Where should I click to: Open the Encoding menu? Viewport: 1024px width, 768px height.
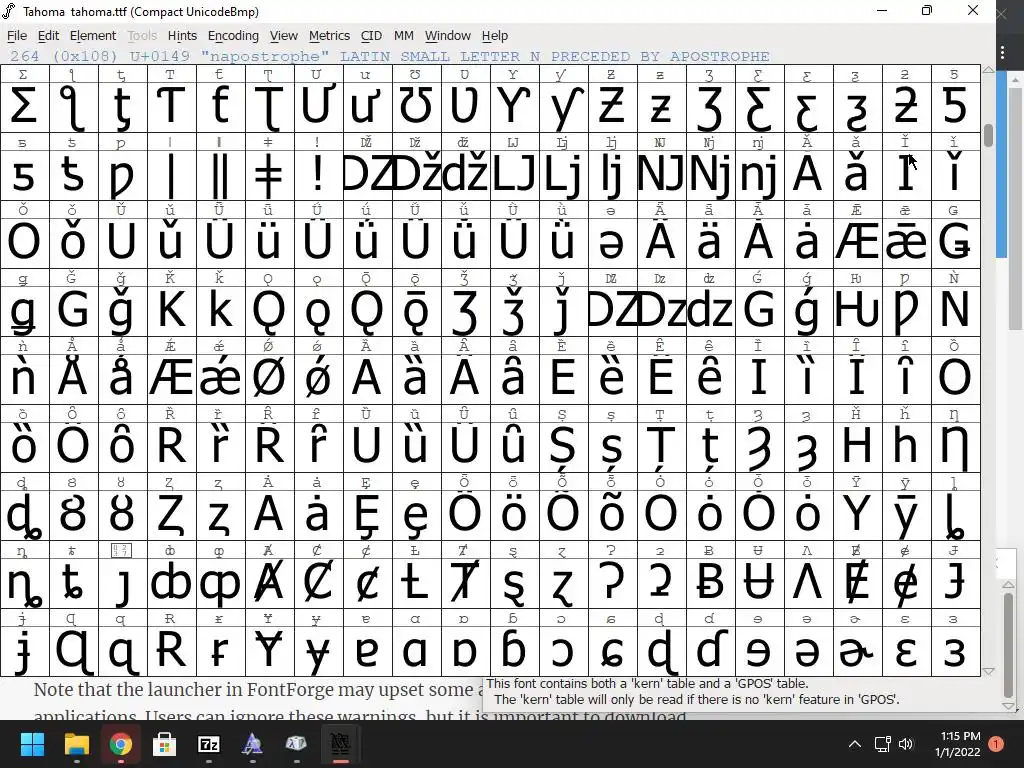click(233, 36)
